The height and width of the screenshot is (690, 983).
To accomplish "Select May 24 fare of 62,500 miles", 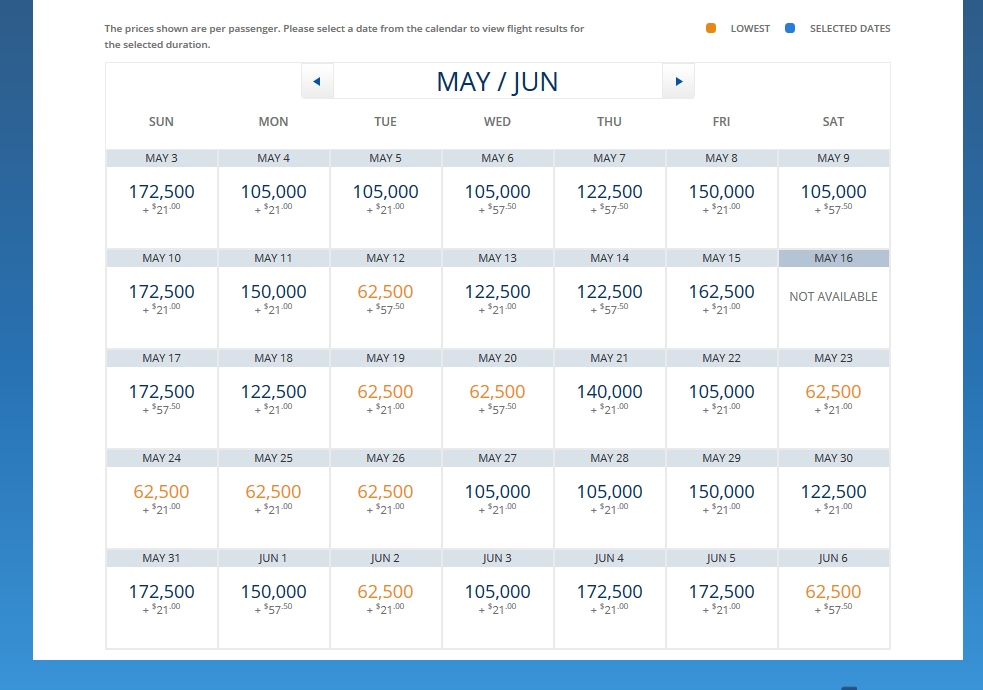I will 161,497.
